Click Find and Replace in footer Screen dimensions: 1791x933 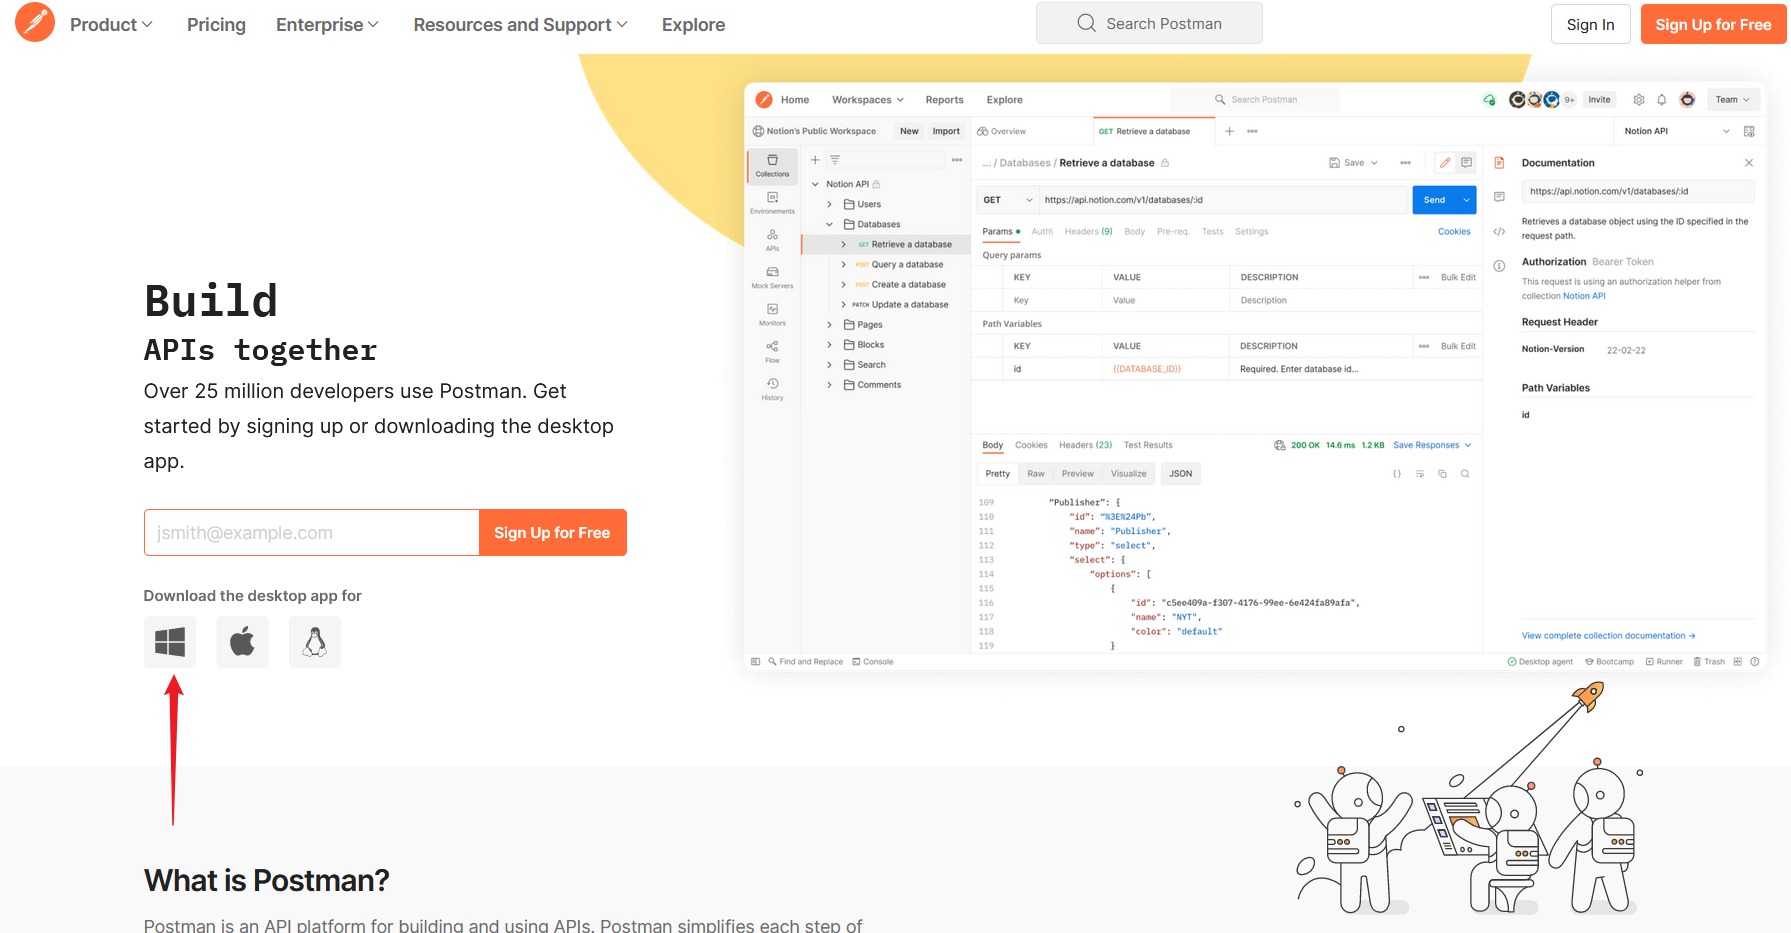pos(805,662)
